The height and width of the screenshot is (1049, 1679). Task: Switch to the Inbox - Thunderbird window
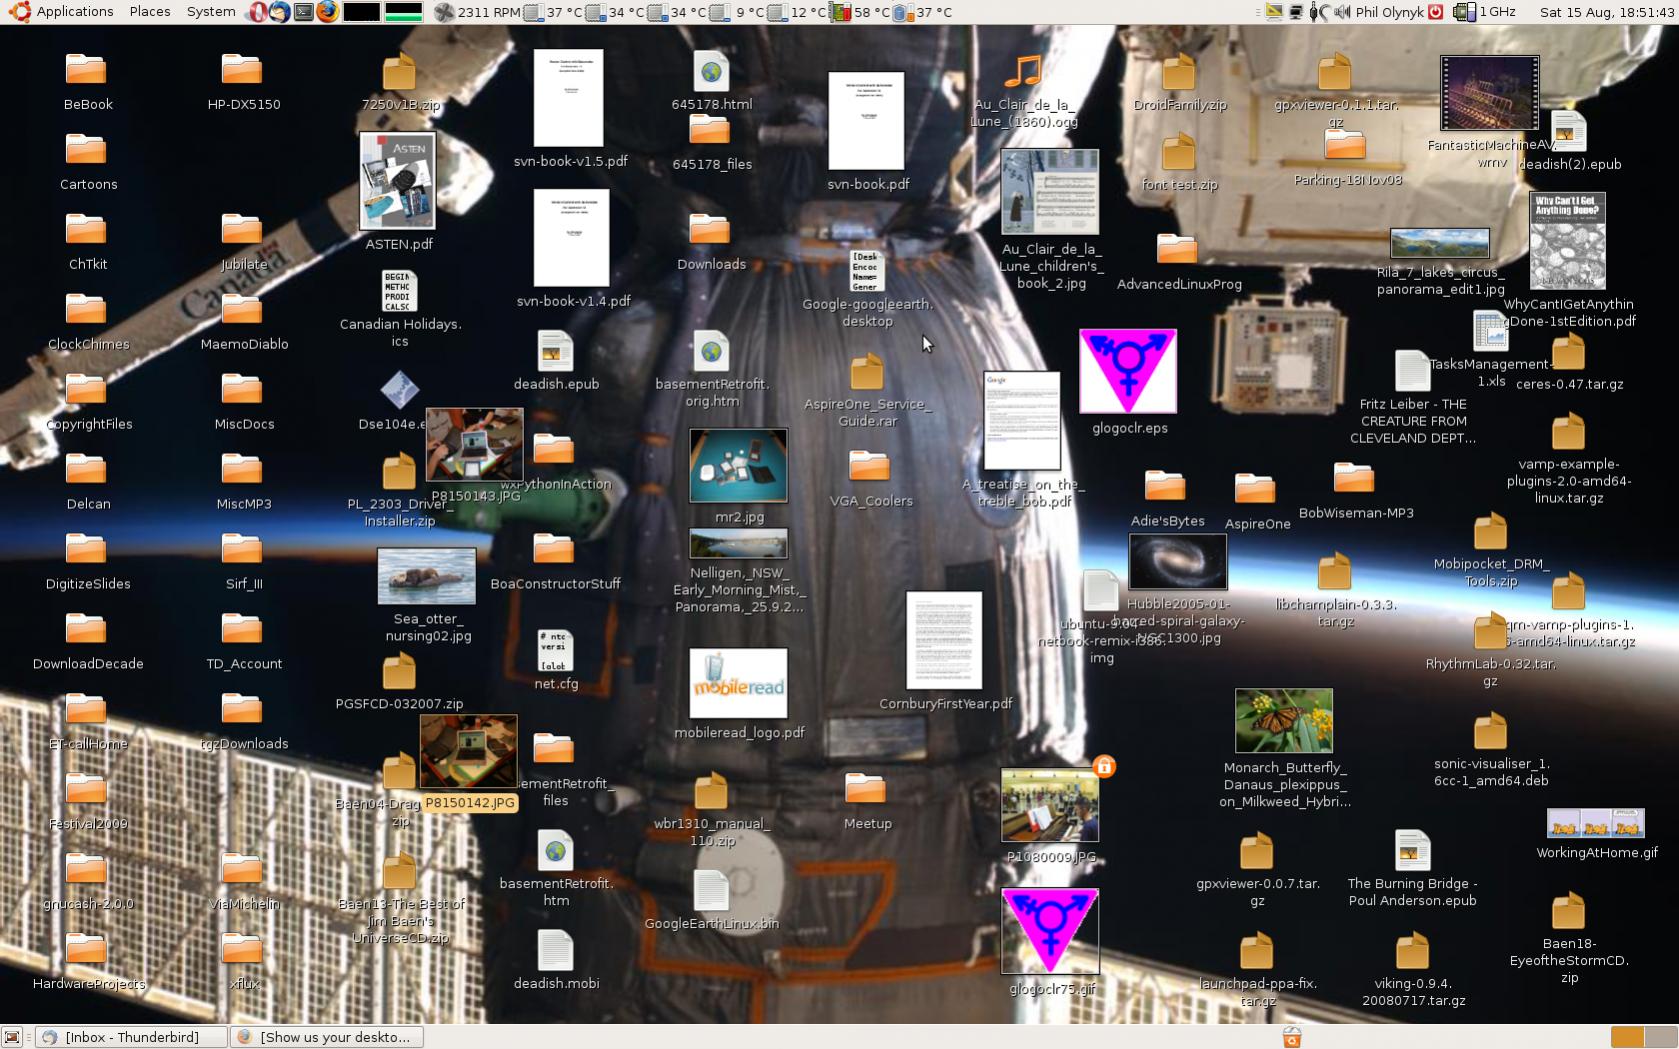point(131,1037)
